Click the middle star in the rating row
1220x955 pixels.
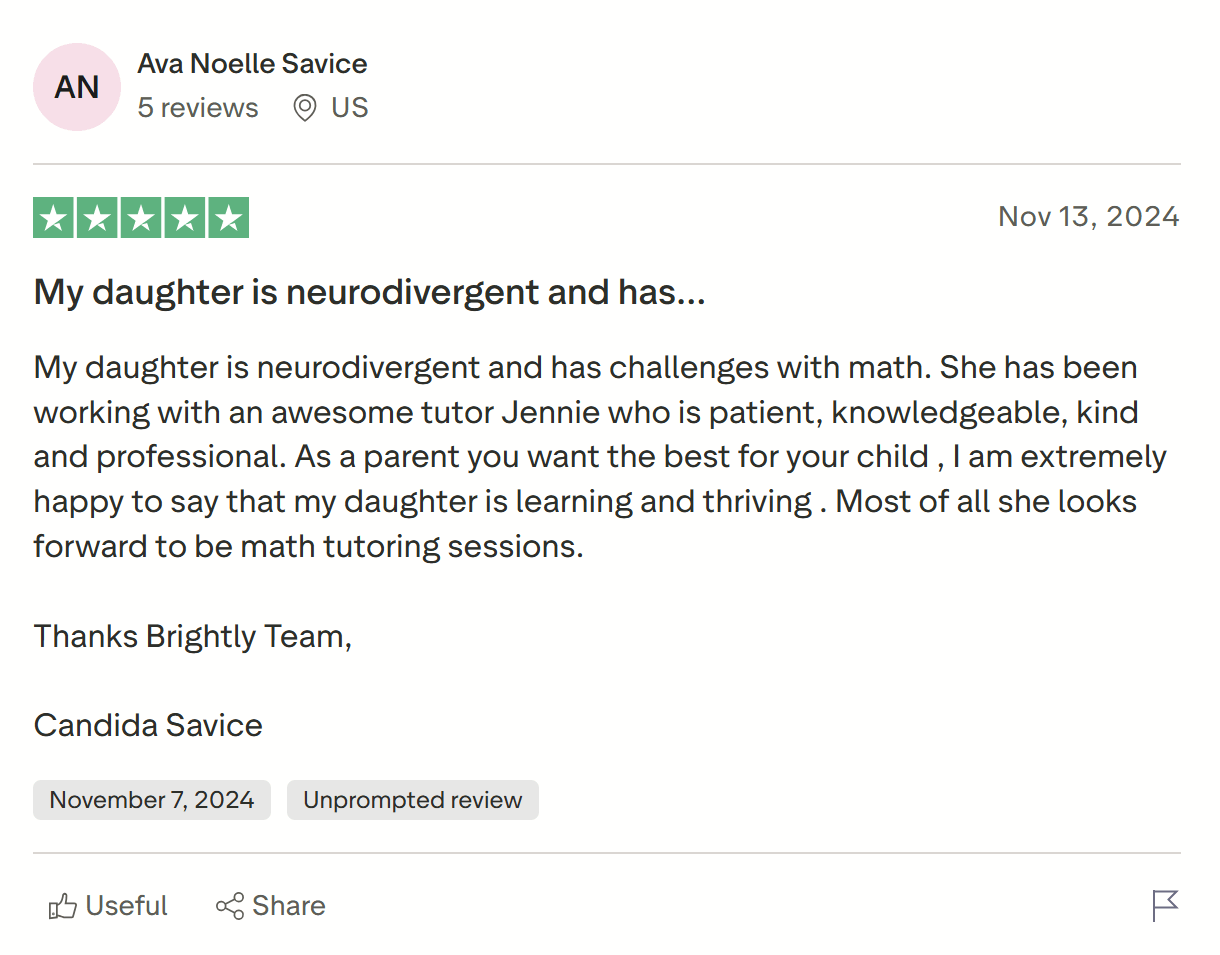click(140, 217)
